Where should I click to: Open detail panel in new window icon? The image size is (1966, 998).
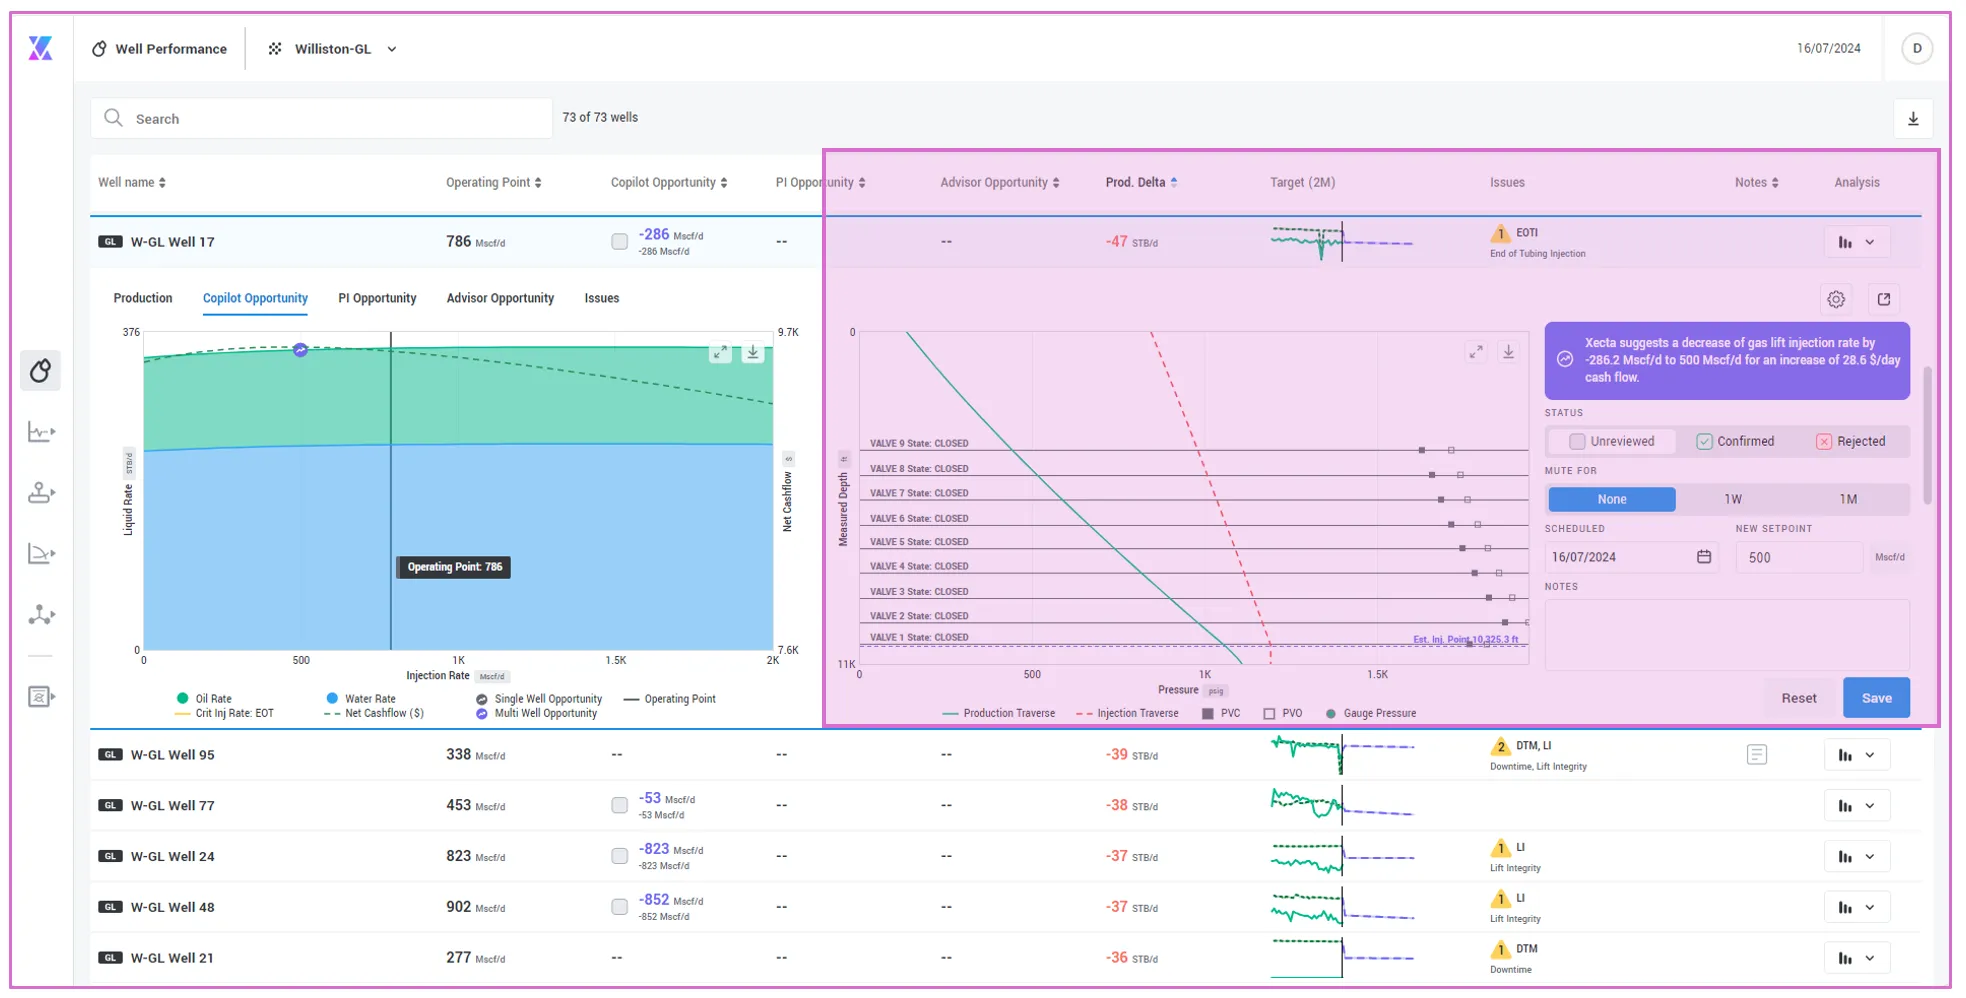(x=1884, y=299)
